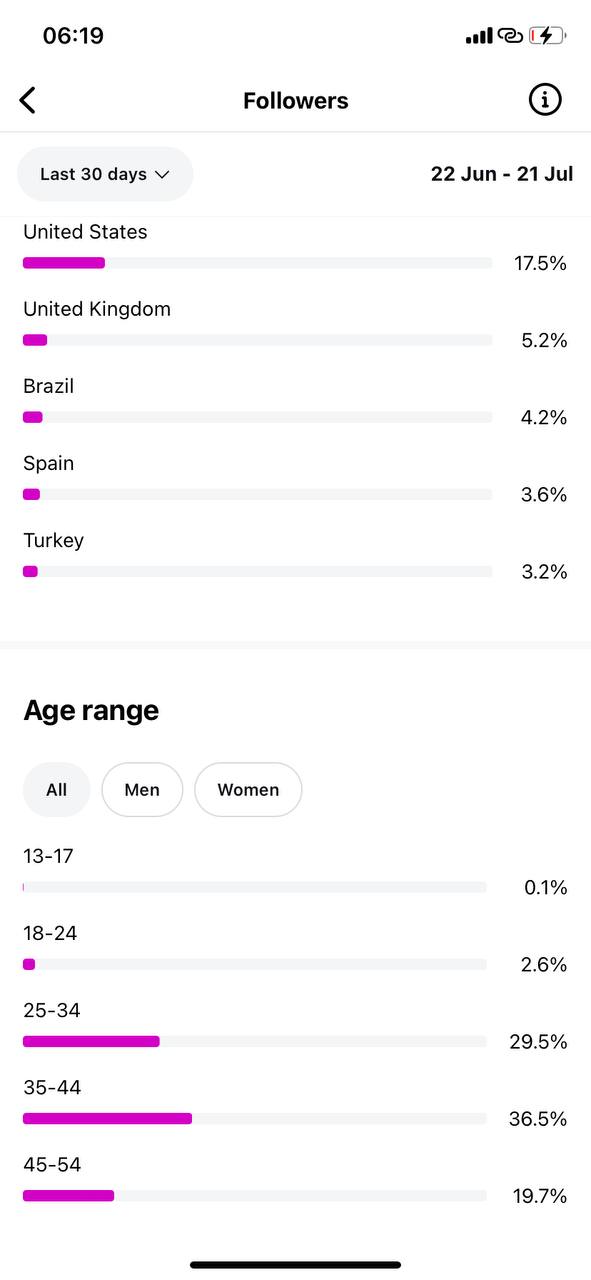Screen dimensions: 591x1280
Task: Tap the Brazil country label
Action: click(49, 386)
